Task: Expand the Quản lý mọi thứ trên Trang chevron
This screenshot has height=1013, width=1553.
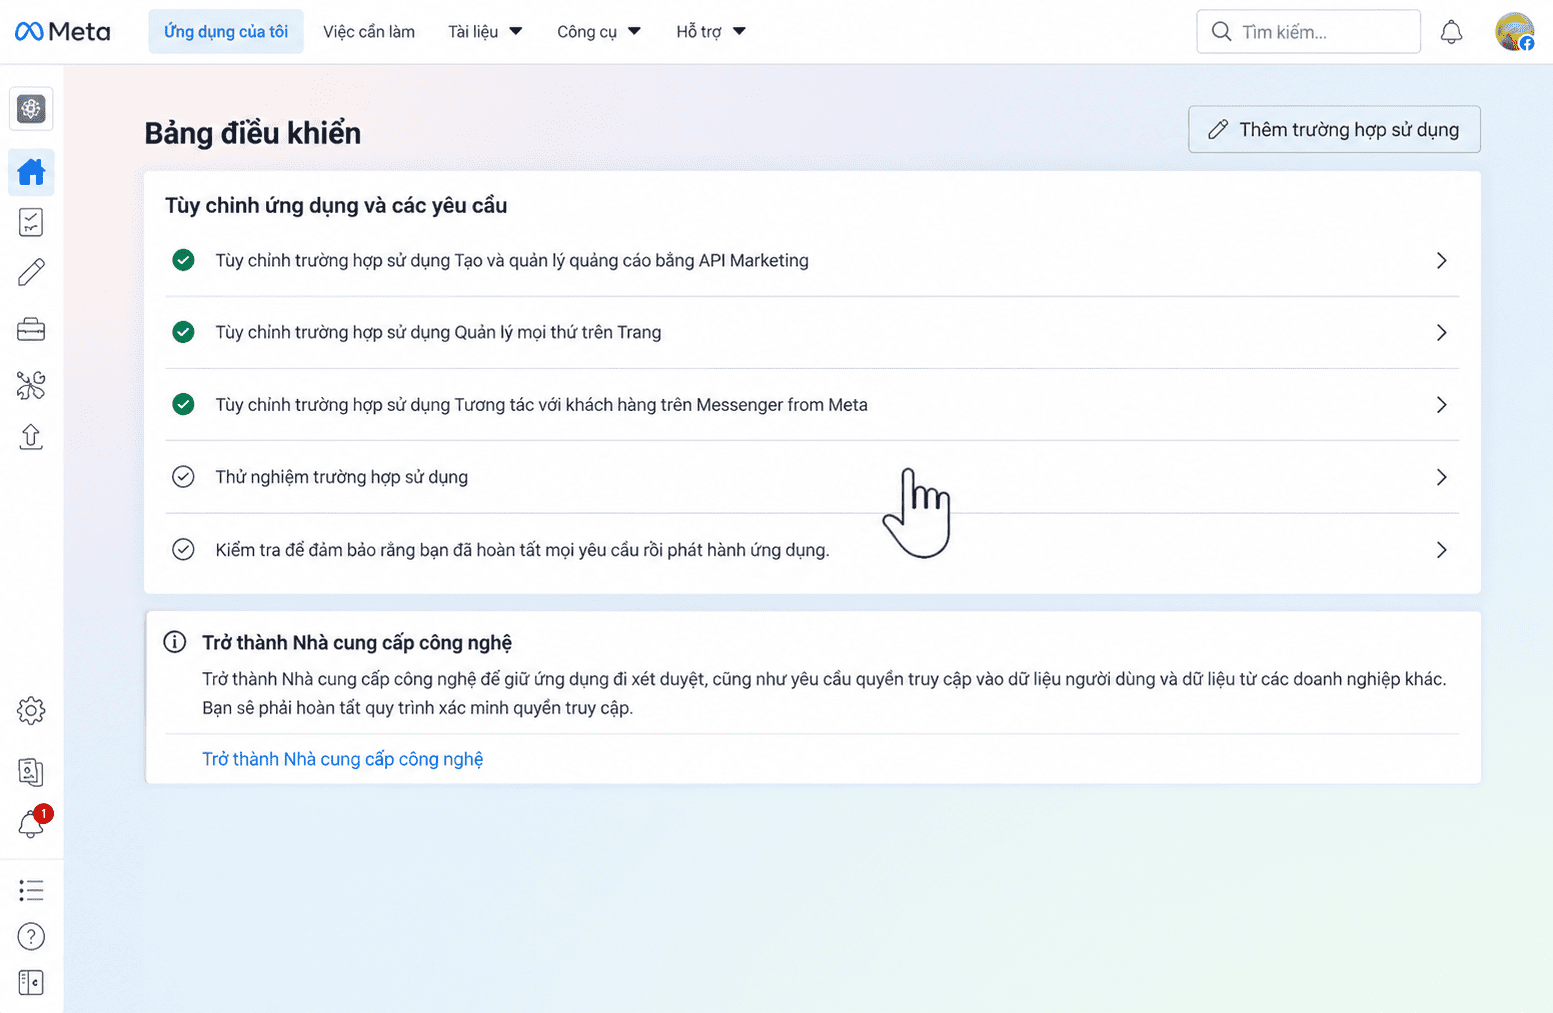Action: click(1441, 332)
